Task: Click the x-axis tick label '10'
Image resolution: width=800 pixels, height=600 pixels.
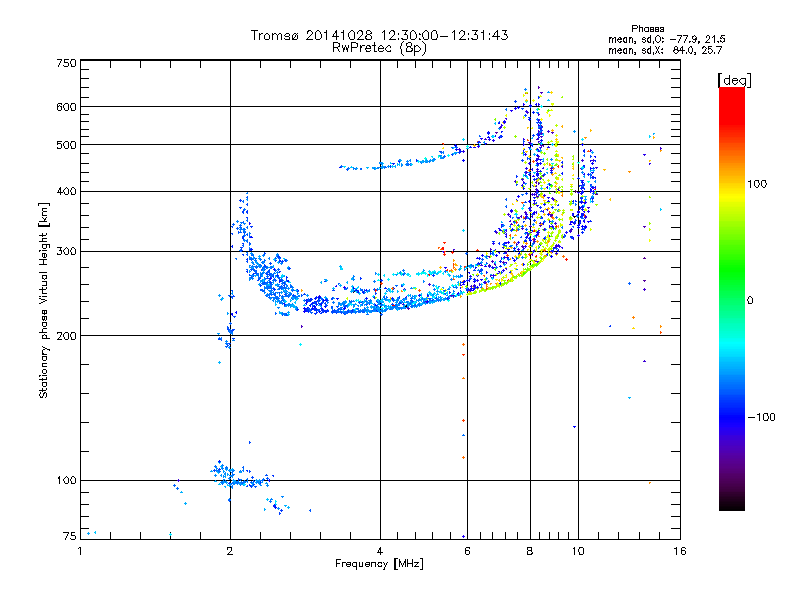Action: (x=578, y=551)
